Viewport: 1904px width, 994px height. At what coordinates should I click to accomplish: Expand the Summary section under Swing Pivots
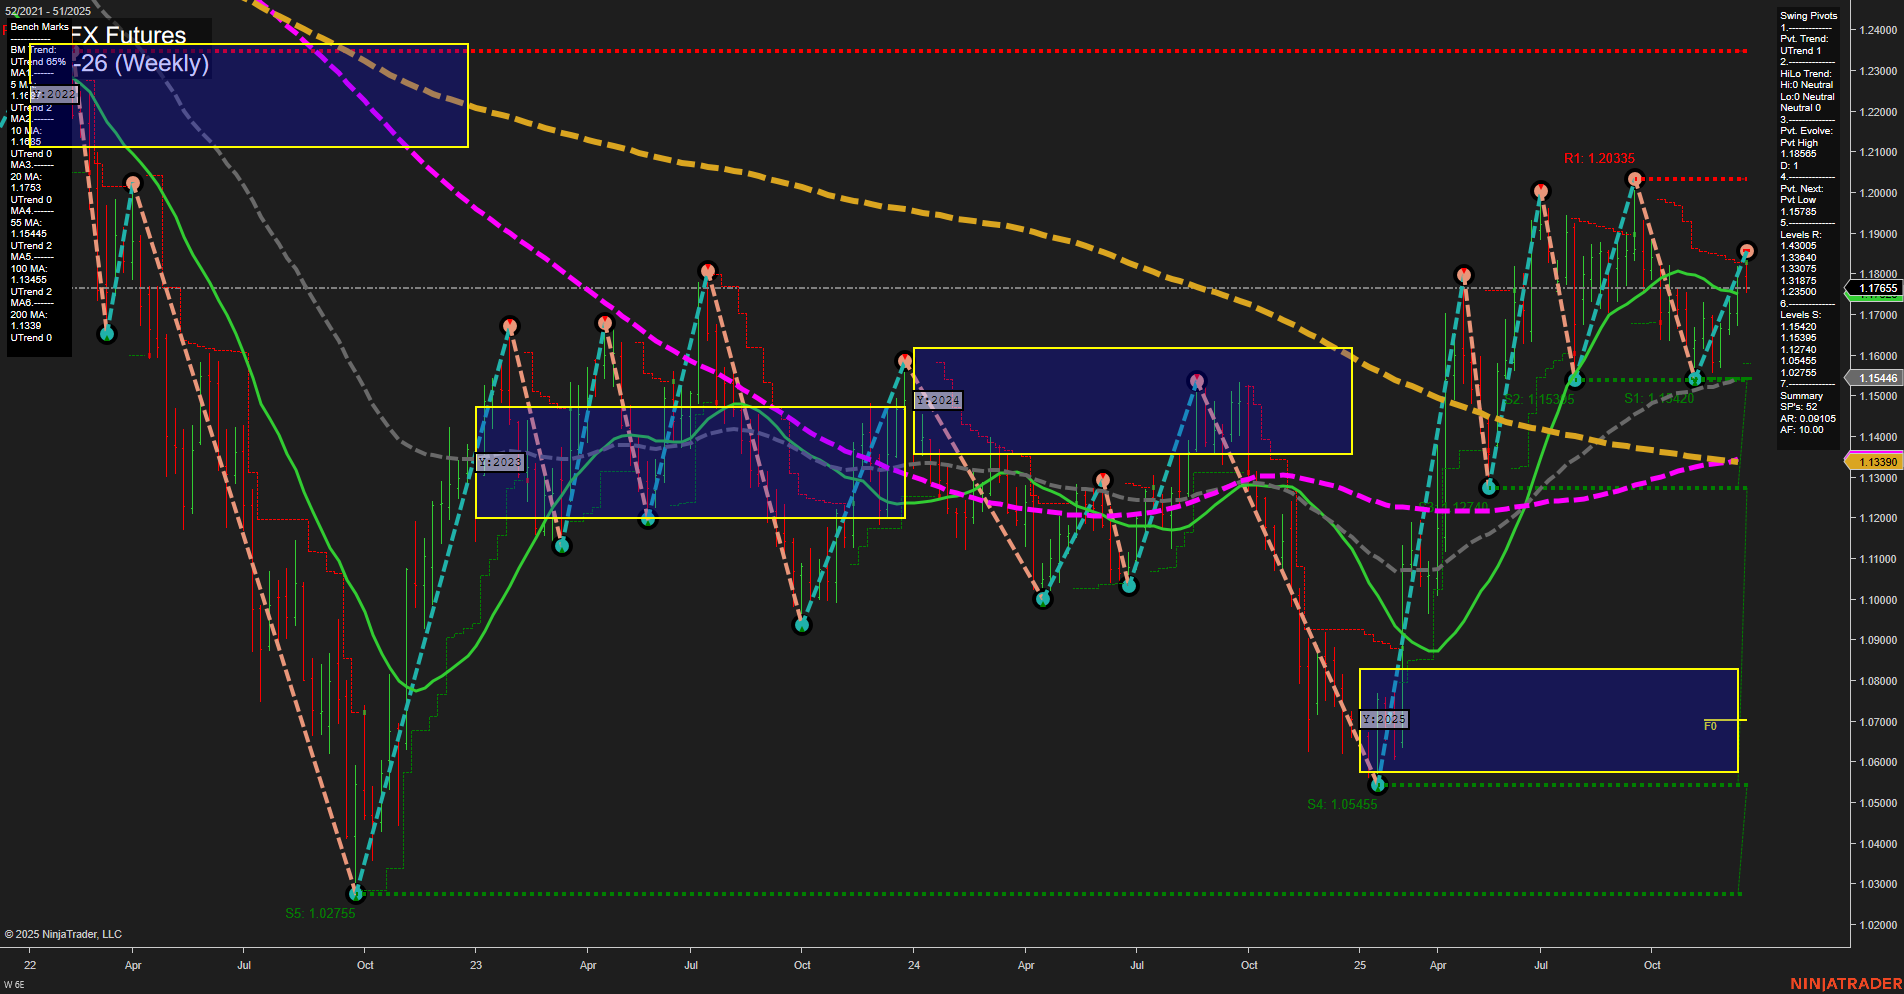pos(1802,396)
